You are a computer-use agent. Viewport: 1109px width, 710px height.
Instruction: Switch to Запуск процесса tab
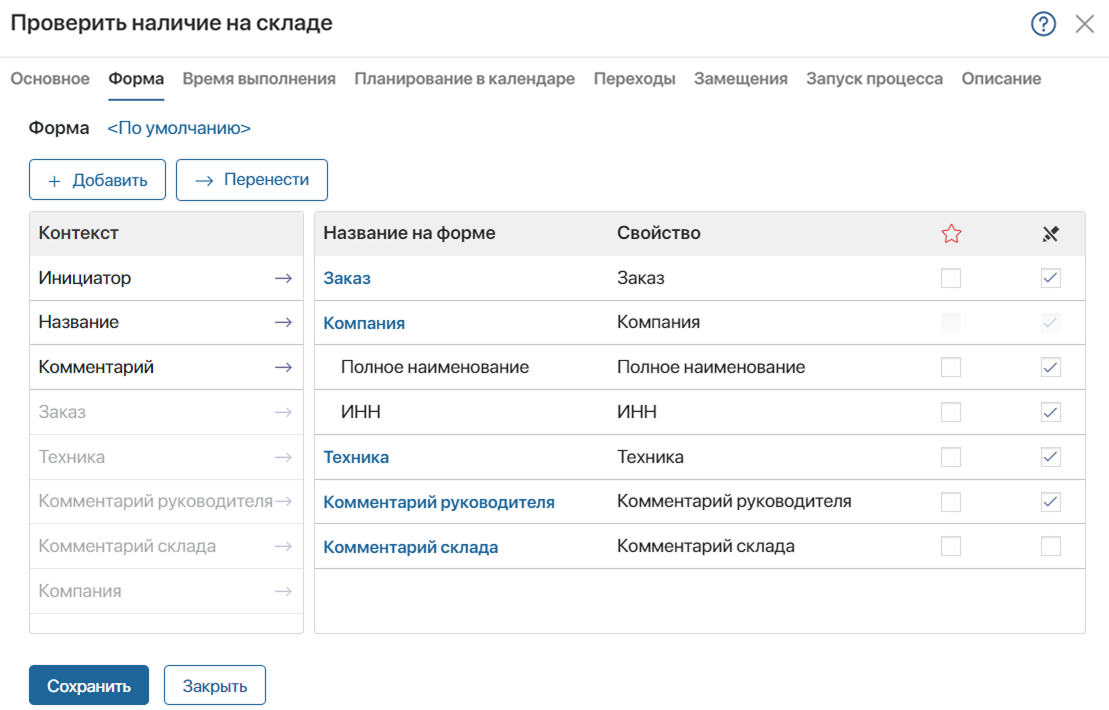coord(874,78)
